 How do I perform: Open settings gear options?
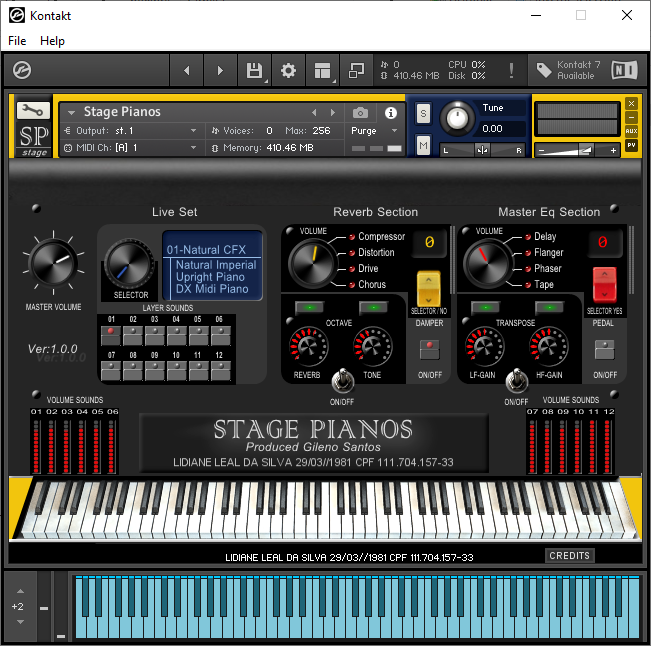(x=288, y=71)
